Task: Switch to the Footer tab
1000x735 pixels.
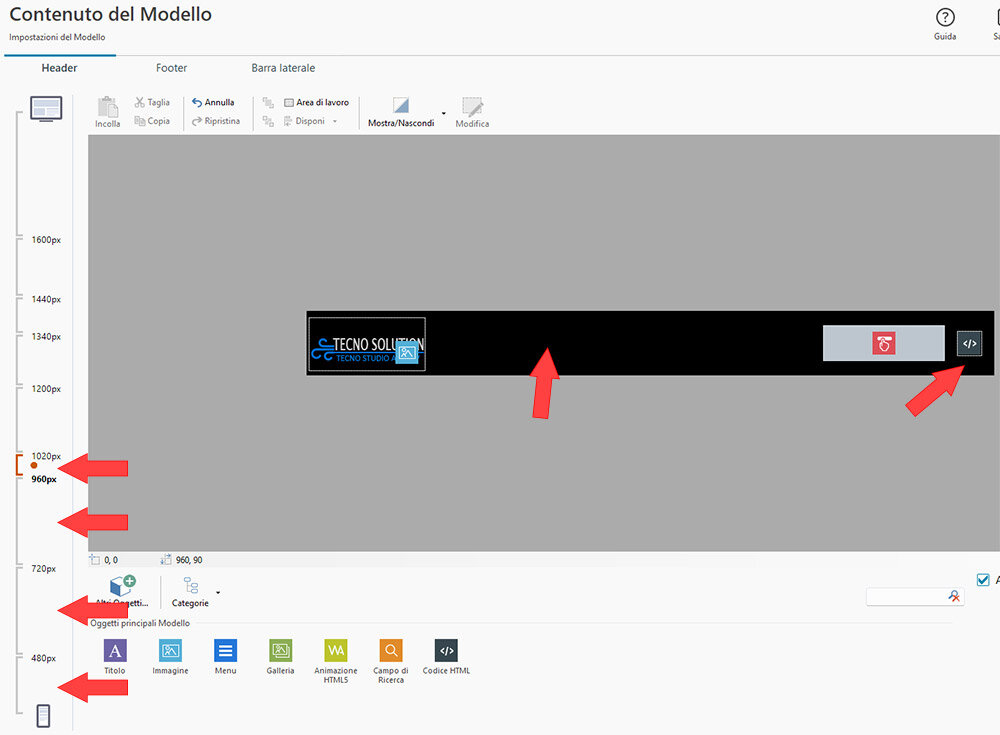Action: click(171, 68)
